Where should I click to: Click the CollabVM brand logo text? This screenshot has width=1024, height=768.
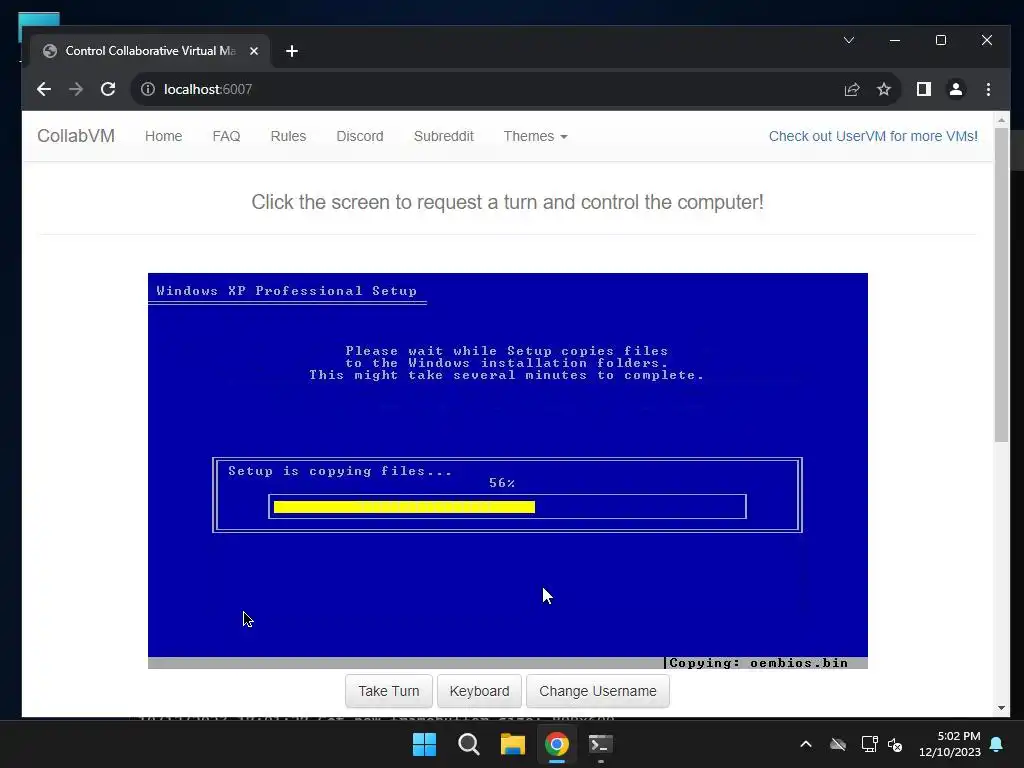click(x=76, y=136)
